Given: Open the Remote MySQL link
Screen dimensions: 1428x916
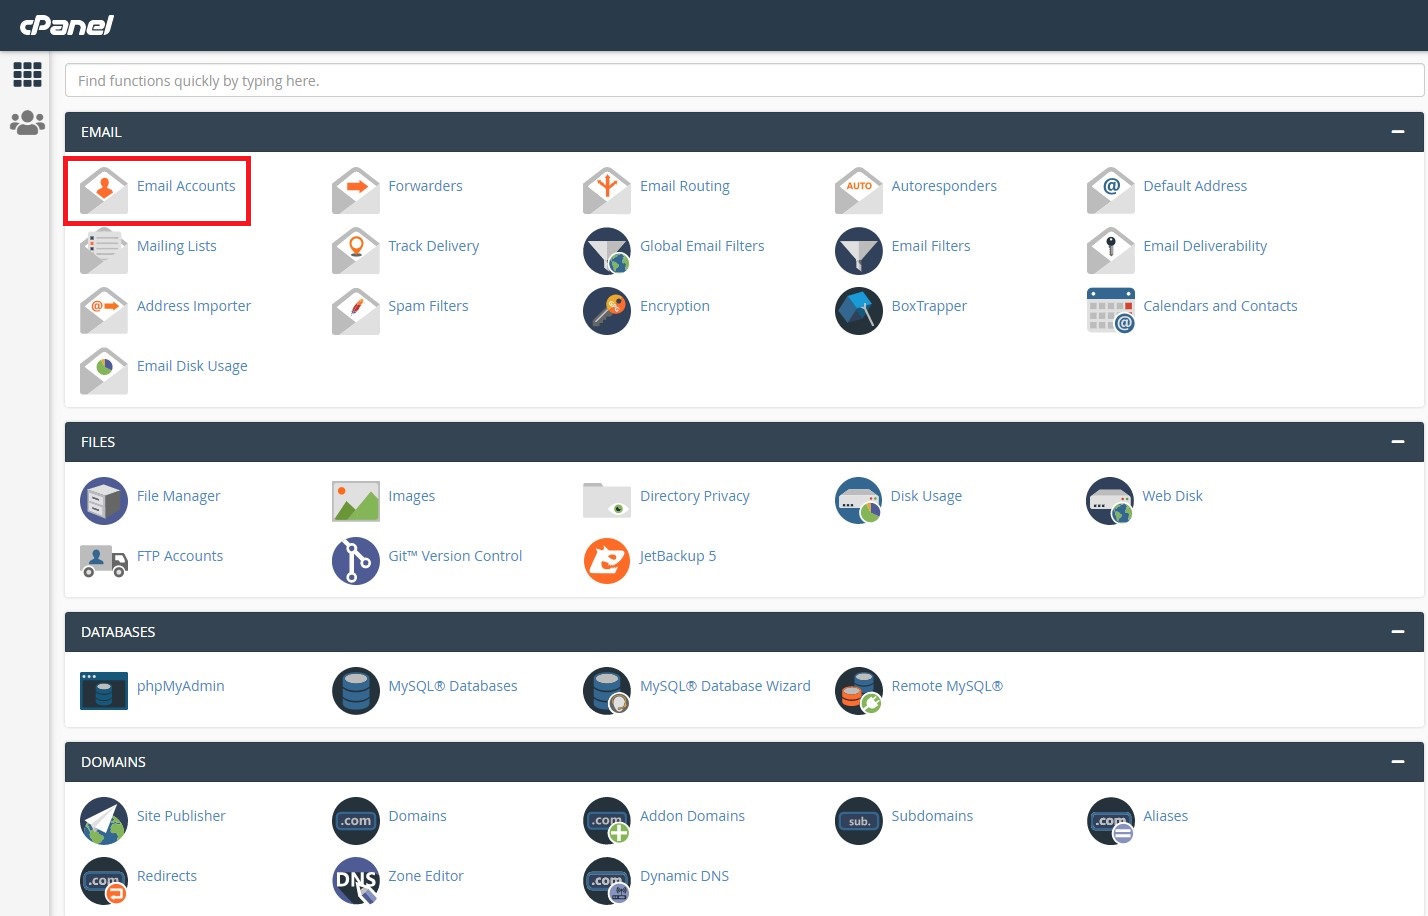Looking at the screenshot, I should 947,686.
